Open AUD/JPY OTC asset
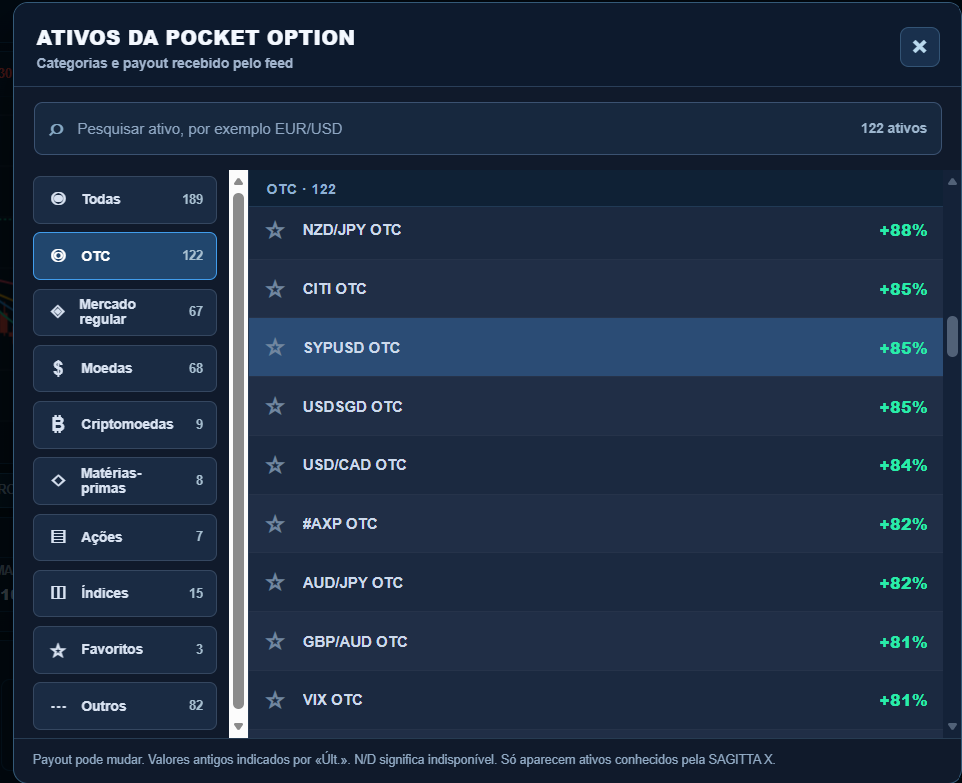The width and height of the screenshot is (962, 783). 595,582
